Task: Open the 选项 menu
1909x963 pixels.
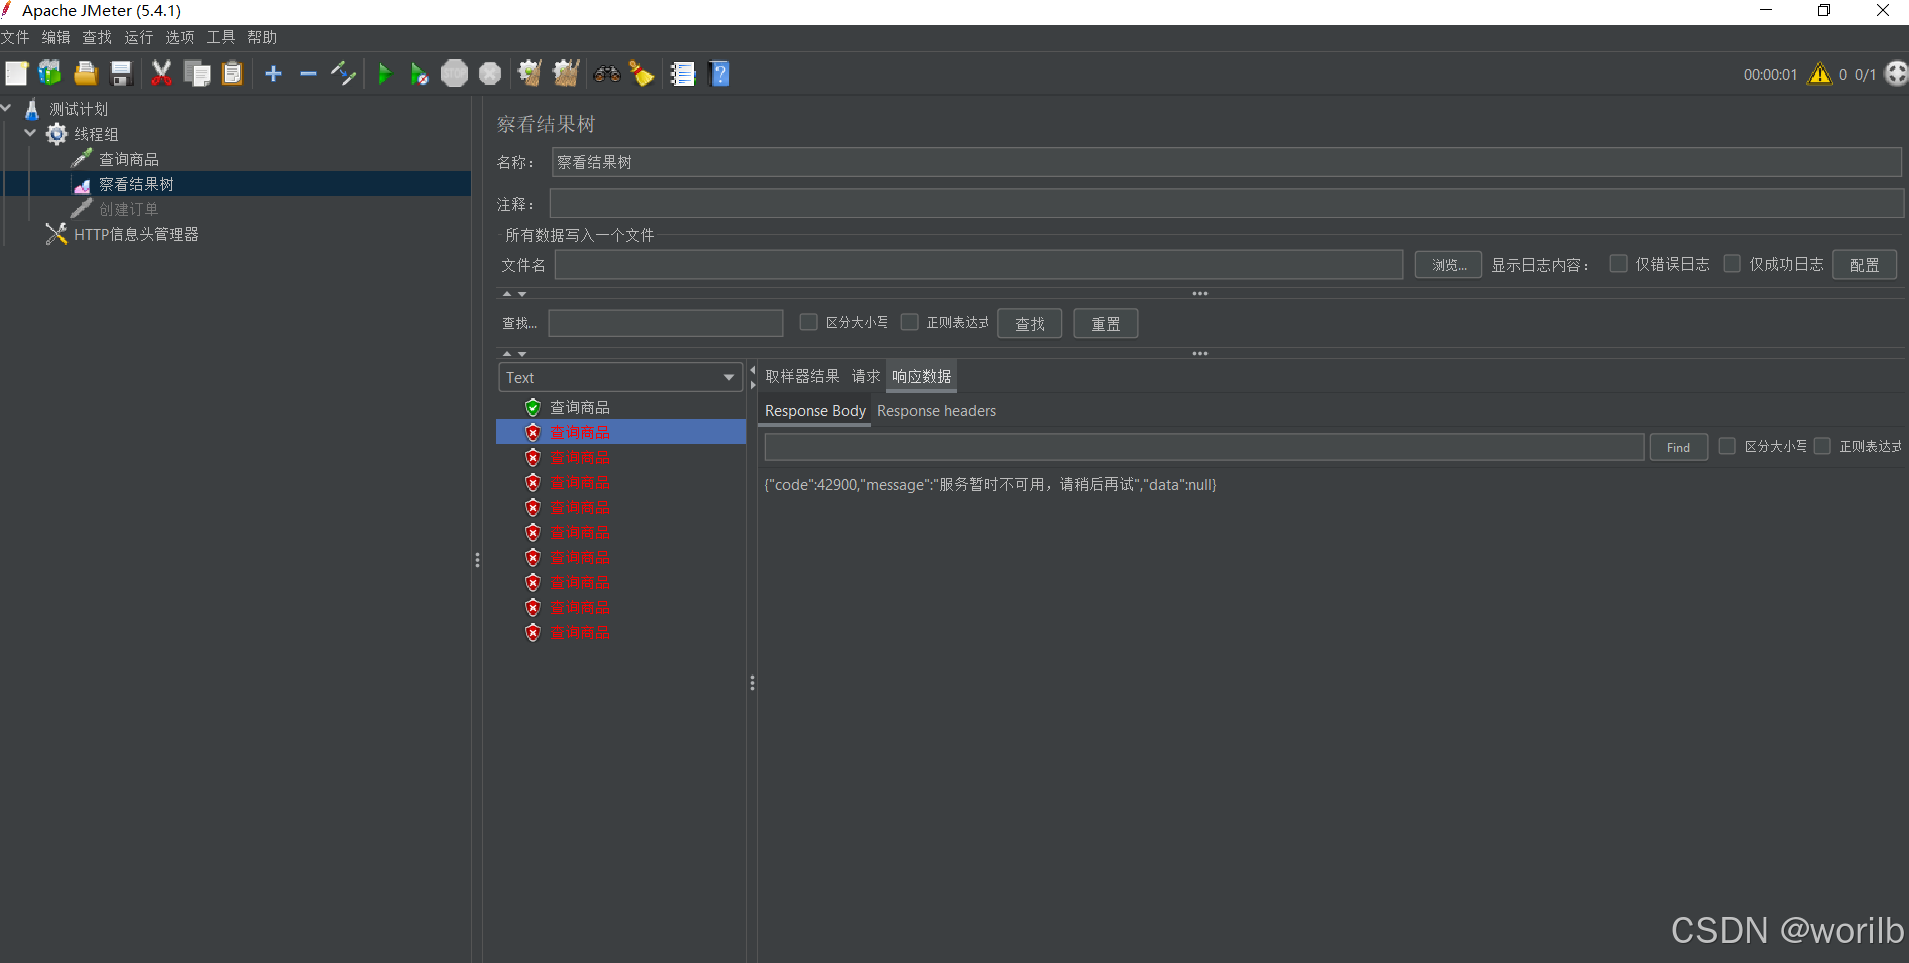Action: (x=180, y=37)
